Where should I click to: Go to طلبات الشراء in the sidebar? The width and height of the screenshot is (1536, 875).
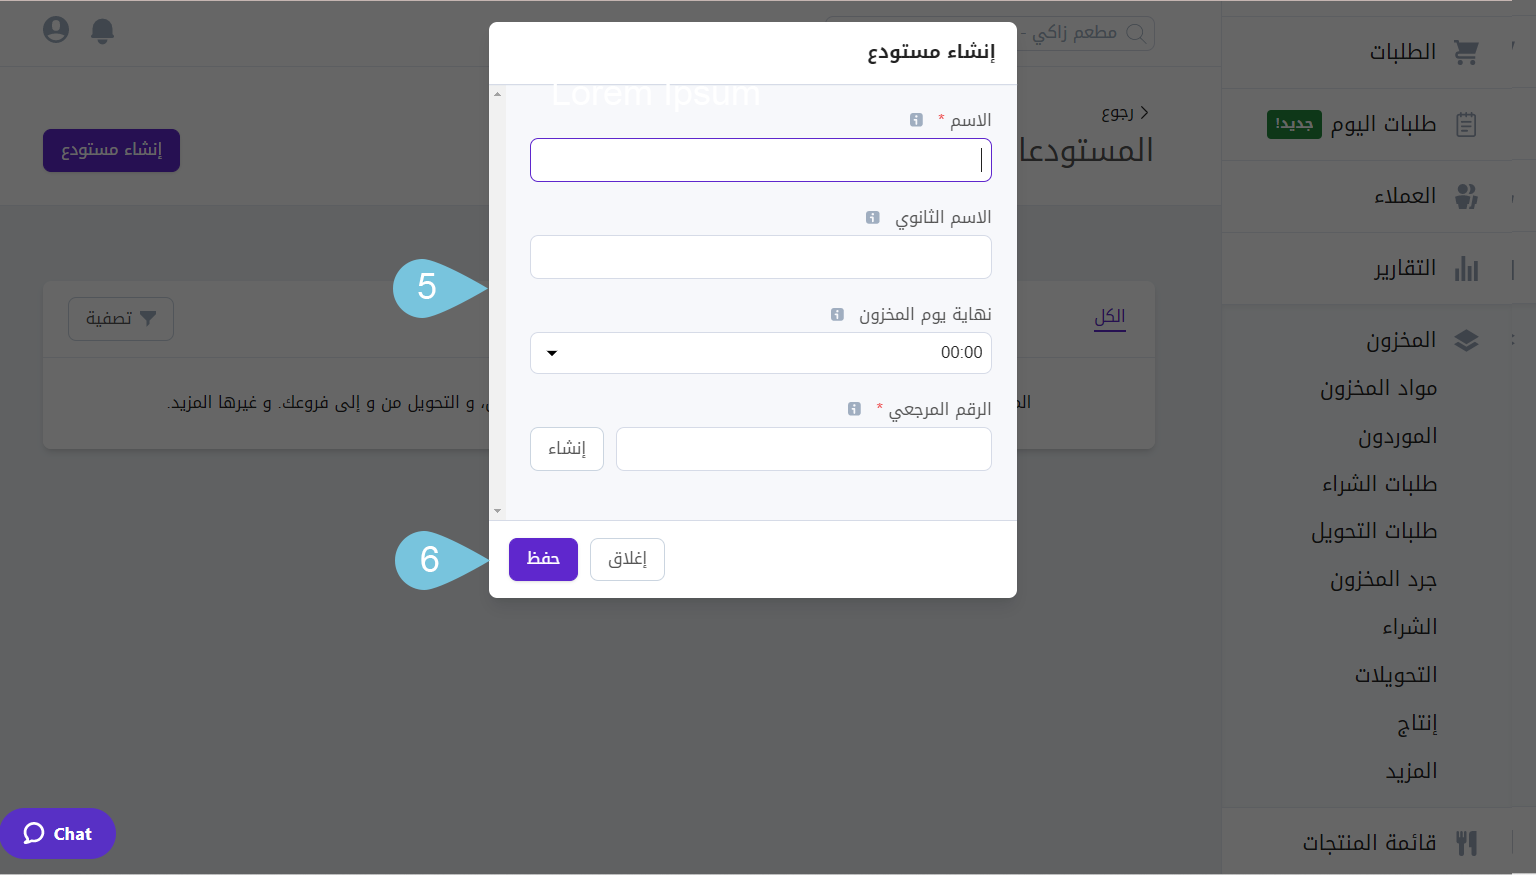click(x=1379, y=484)
